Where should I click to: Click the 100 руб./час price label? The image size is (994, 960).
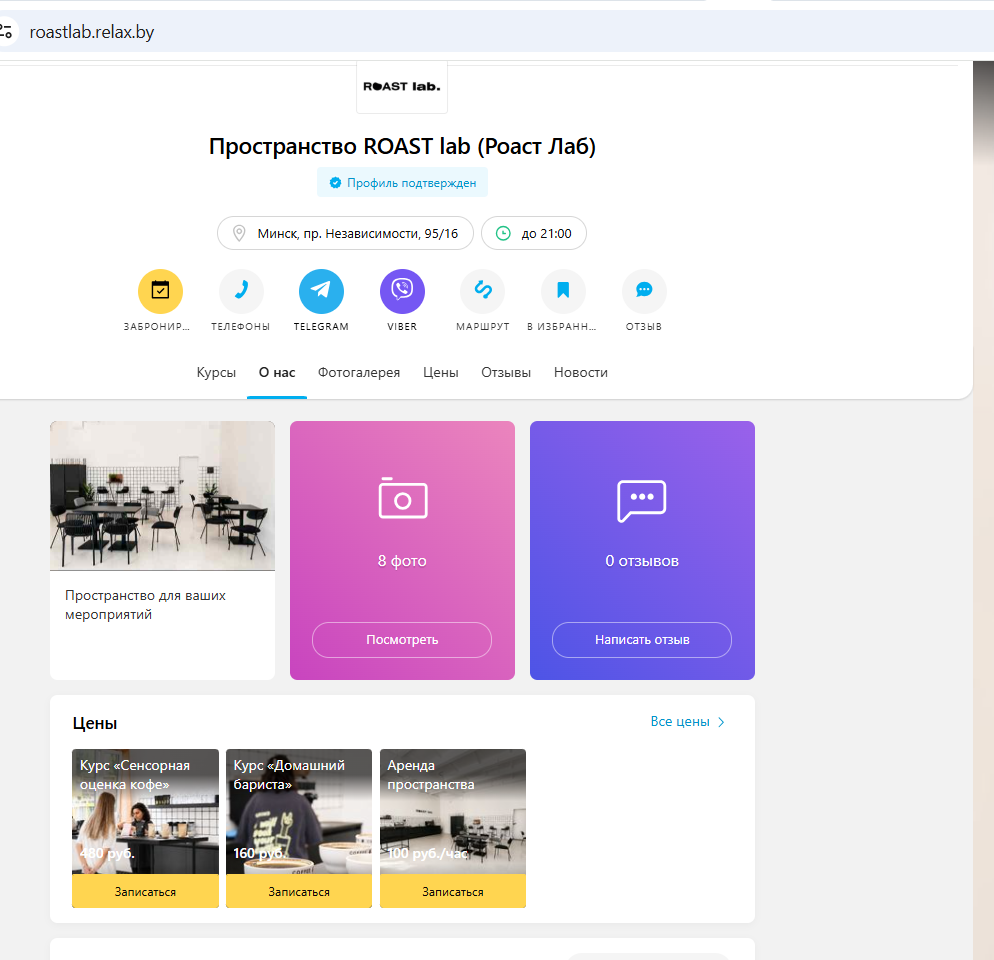[427, 853]
